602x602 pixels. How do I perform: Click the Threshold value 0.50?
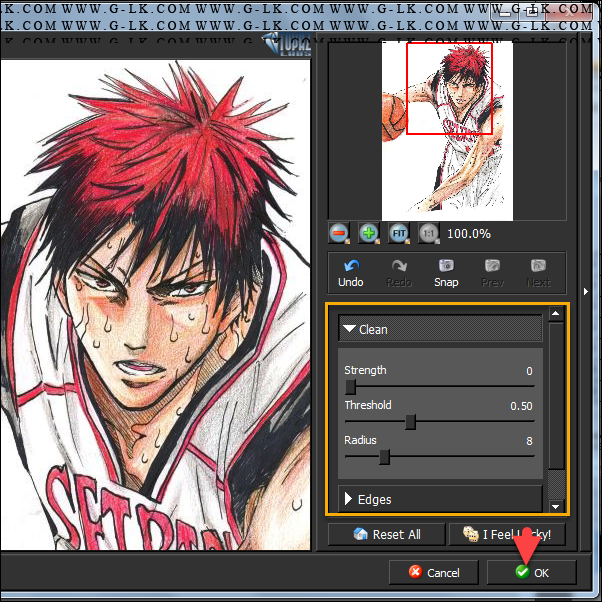point(521,406)
